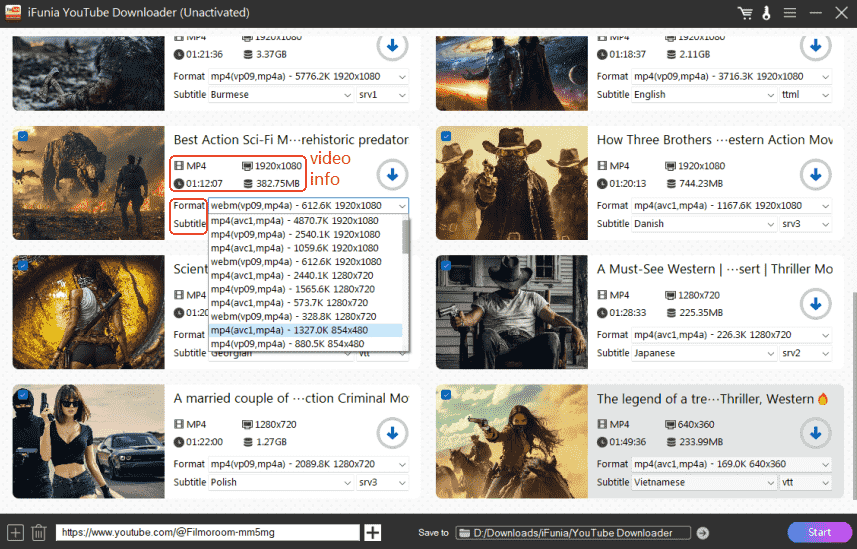Click the YouTube URL input field

pos(207,533)
